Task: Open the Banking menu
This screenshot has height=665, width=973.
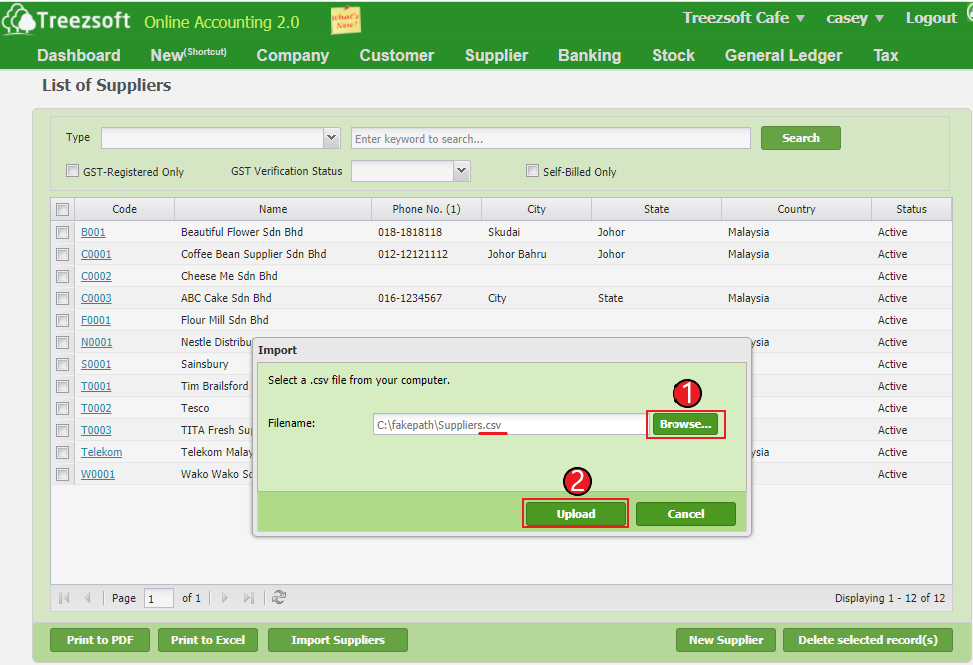Action: (589, 55)
